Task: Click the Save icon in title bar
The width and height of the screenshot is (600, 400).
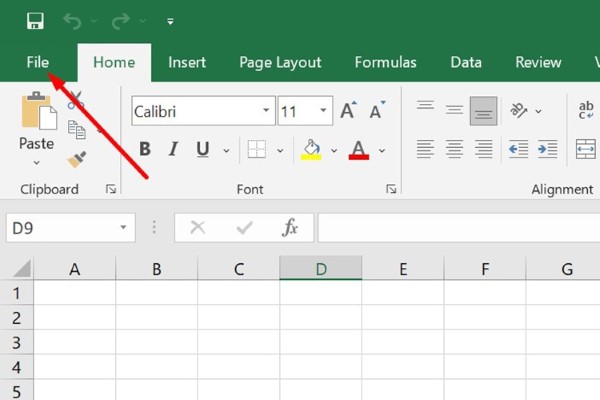Action: pyautogui.click(x=36, y=21)
